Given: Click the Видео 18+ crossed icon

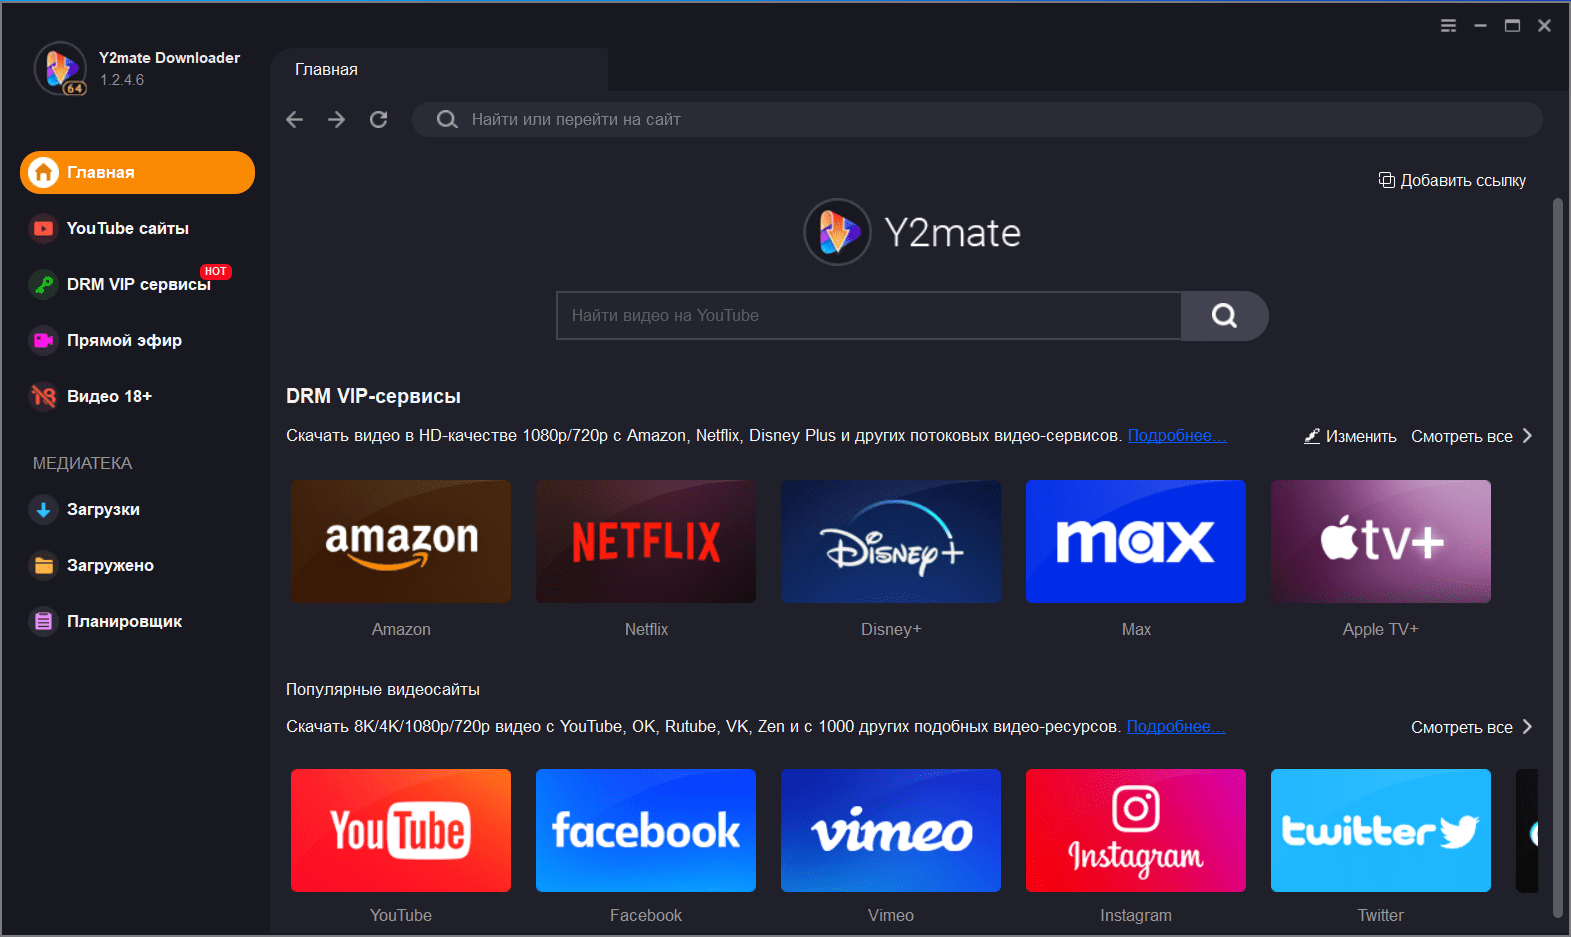Looking at the screenshot, I should point(43,397).
